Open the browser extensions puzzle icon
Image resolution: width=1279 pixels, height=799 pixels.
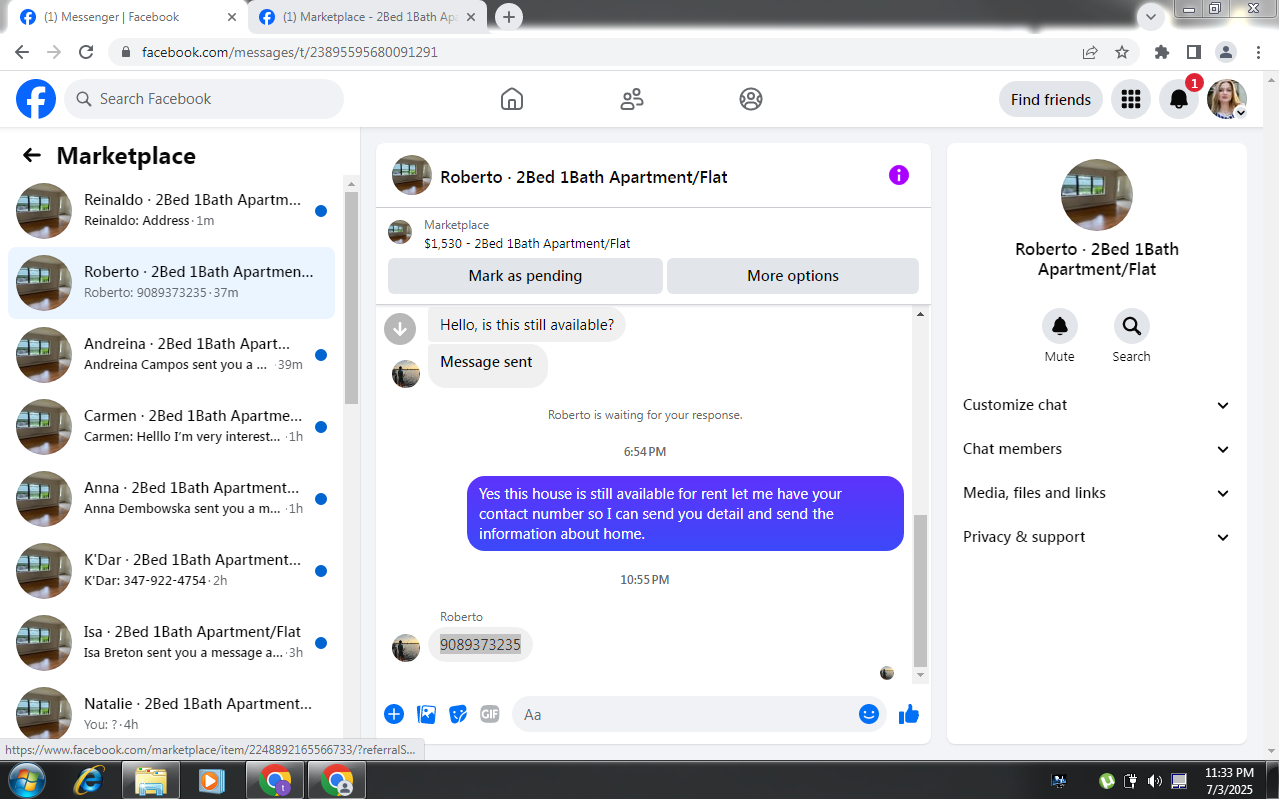[1161, 52]
